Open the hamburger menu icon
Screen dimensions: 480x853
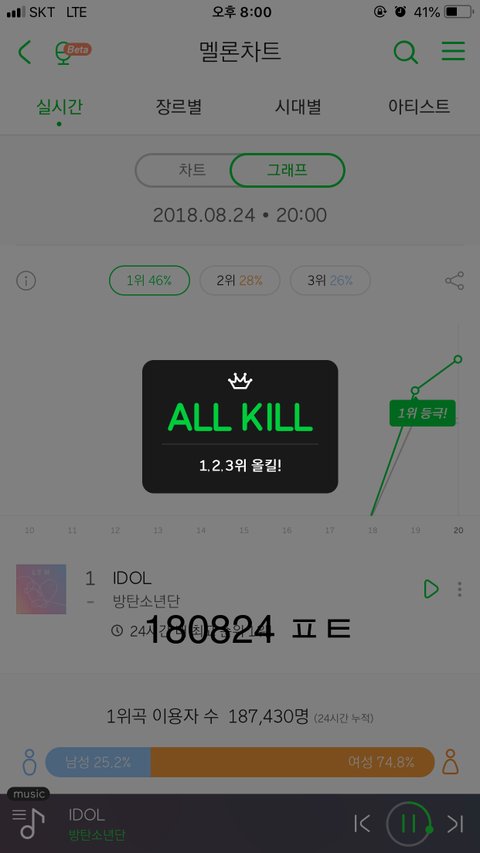453,51
